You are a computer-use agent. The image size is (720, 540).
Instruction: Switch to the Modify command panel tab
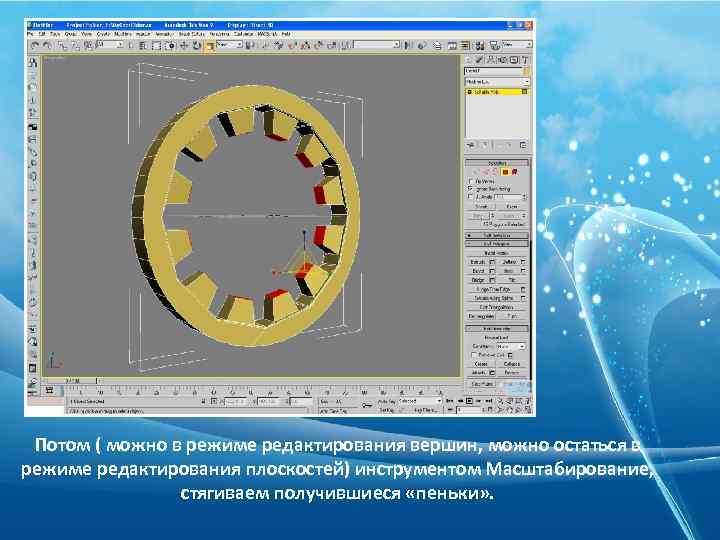pos(479,60)
